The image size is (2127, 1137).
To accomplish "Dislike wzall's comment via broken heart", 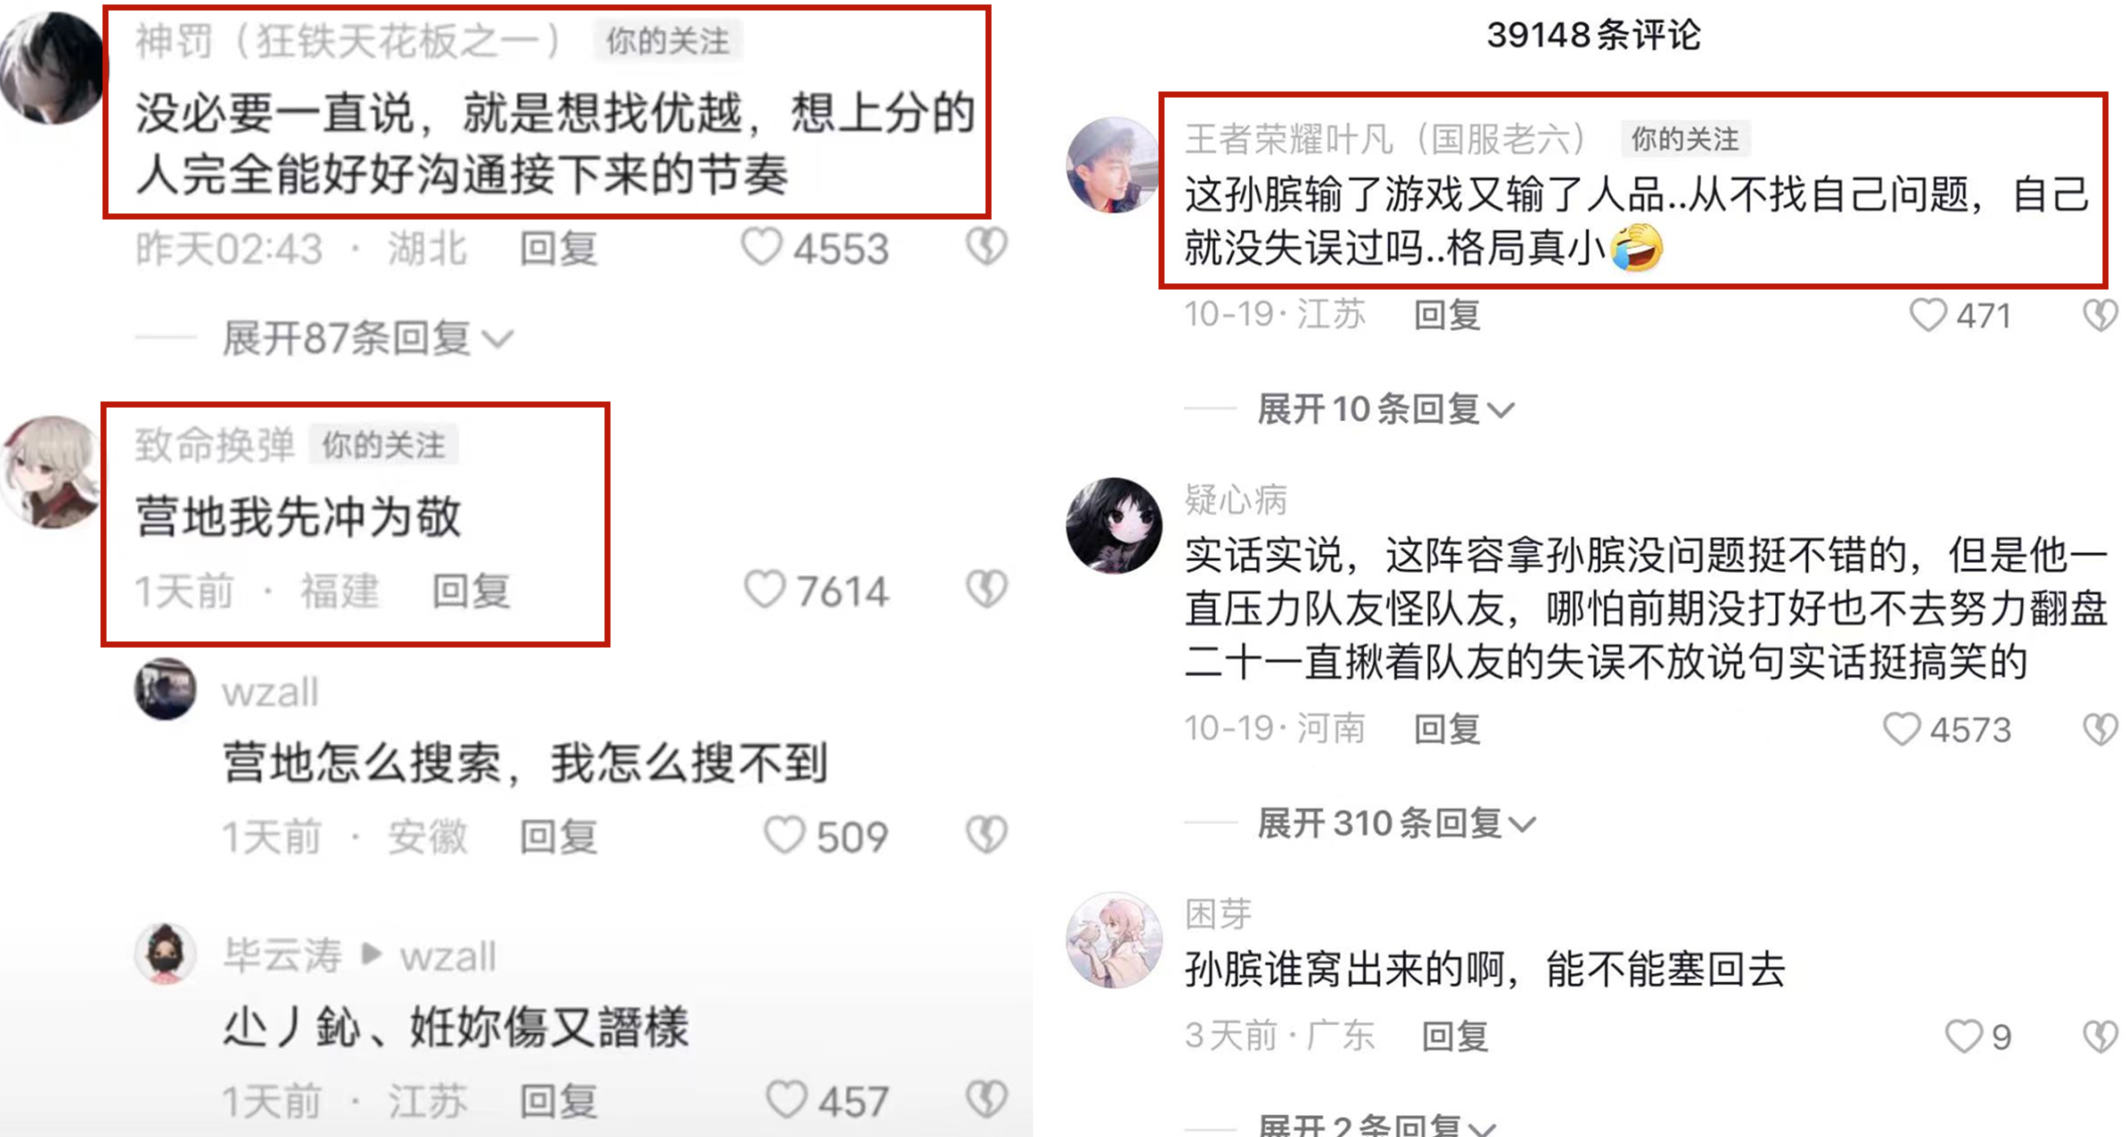I will 986,835.
